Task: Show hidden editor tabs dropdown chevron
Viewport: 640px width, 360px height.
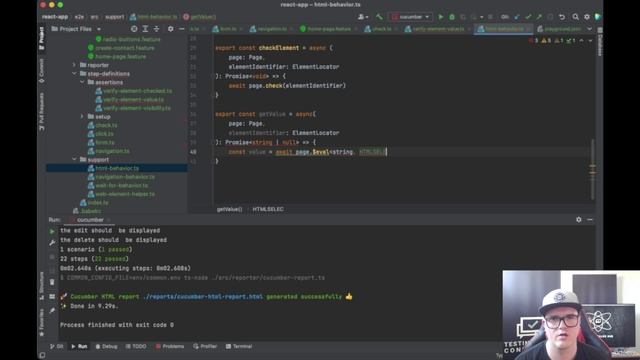Action: click(x=589, y=29)
